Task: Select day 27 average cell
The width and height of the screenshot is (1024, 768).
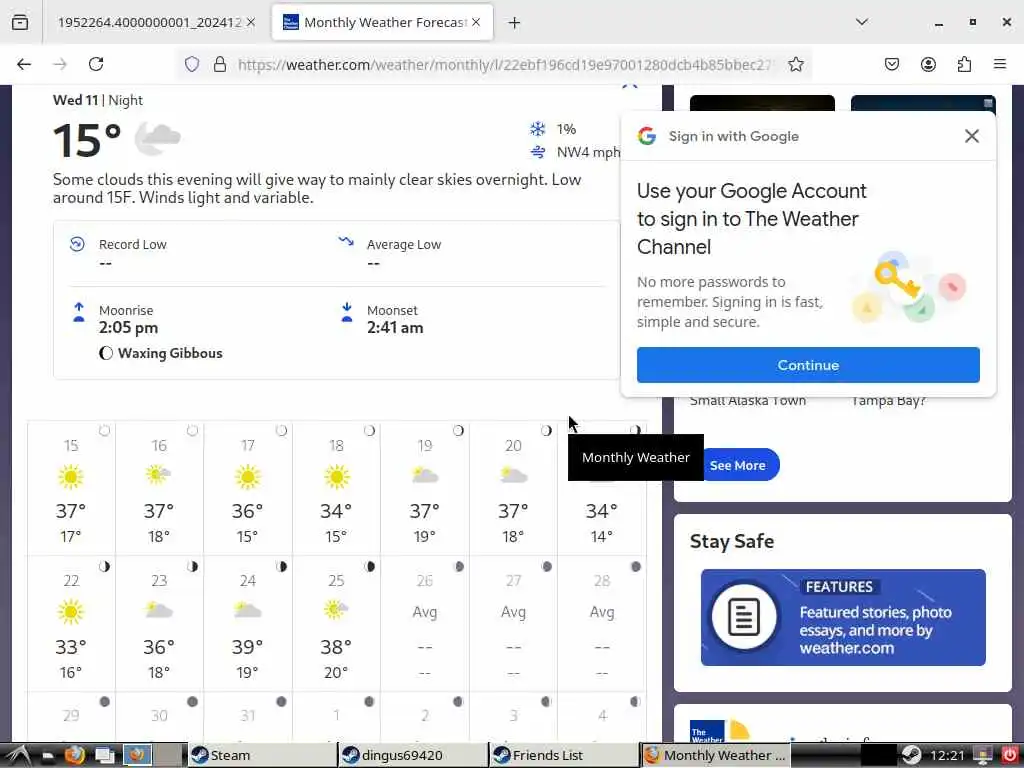Action: point(513,624)
